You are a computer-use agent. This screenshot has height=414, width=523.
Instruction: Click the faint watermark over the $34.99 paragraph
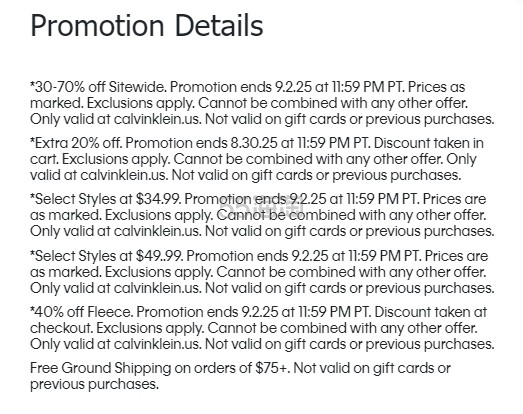262,205
